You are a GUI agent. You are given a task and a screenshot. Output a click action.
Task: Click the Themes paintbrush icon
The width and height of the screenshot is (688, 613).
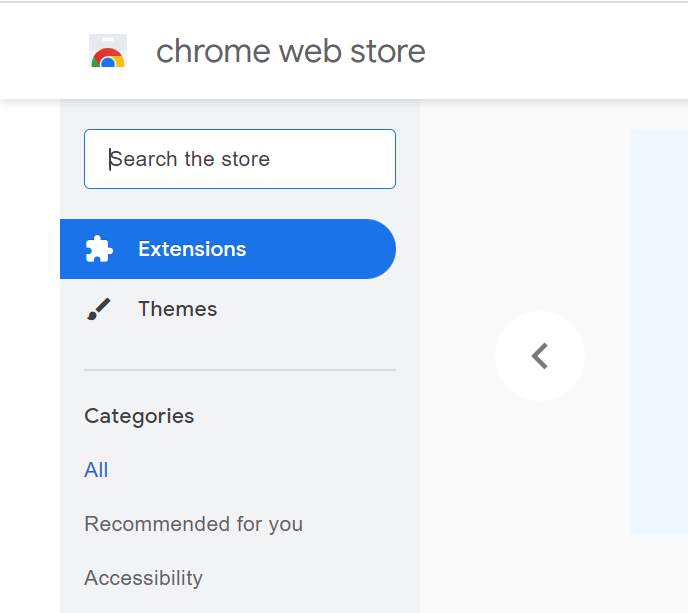pos(99,309)
